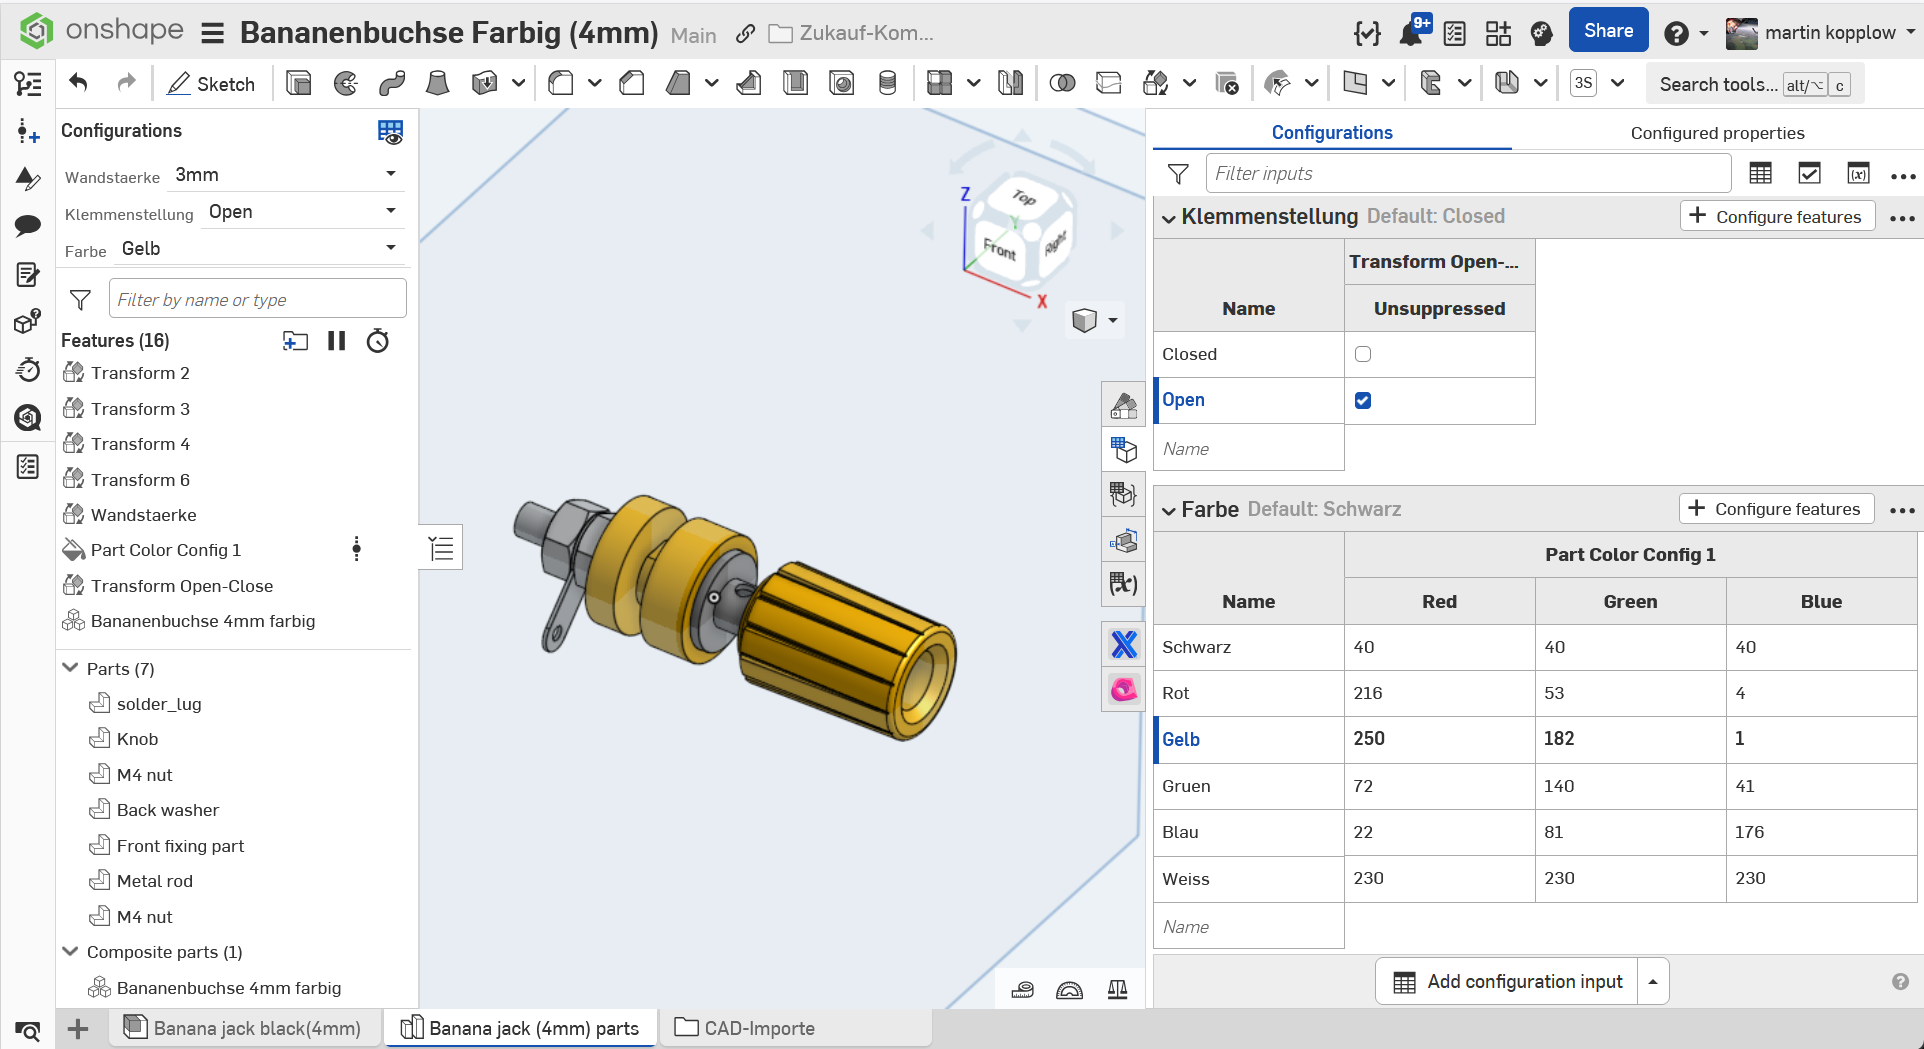The image size is (1924, 1049).
Task: Check the Closed row Unsuppressed checkbox
Action: click(1362, 354)
